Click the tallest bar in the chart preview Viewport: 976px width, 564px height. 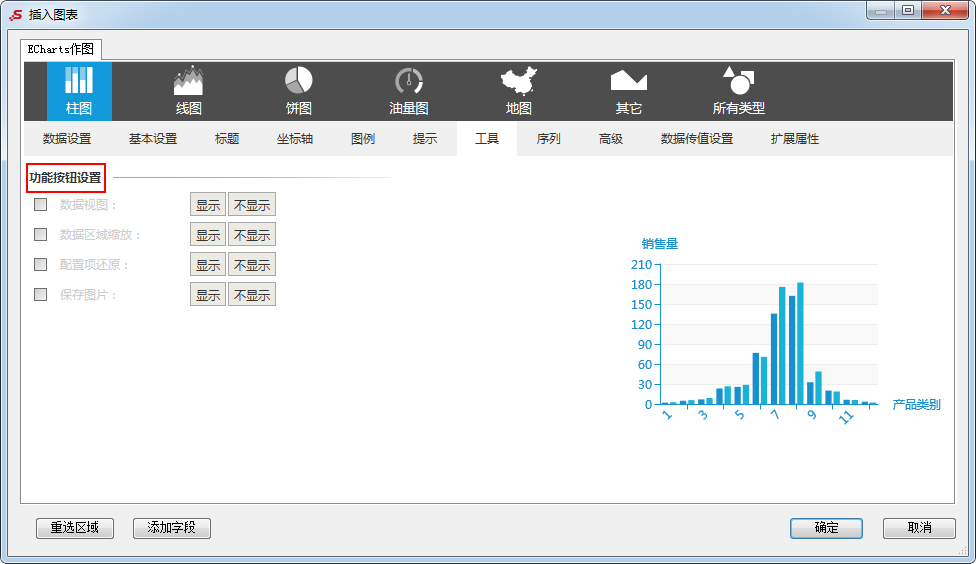tap(800, 343)
